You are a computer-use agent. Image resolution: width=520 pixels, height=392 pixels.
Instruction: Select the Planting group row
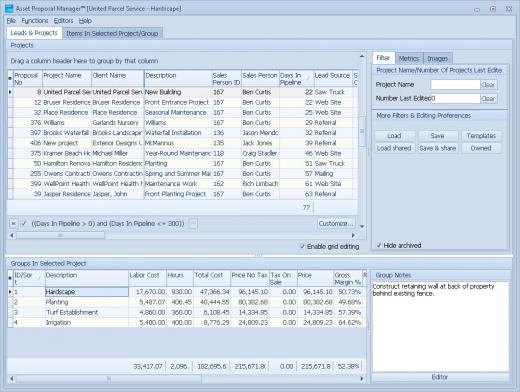tap(187, 302)
